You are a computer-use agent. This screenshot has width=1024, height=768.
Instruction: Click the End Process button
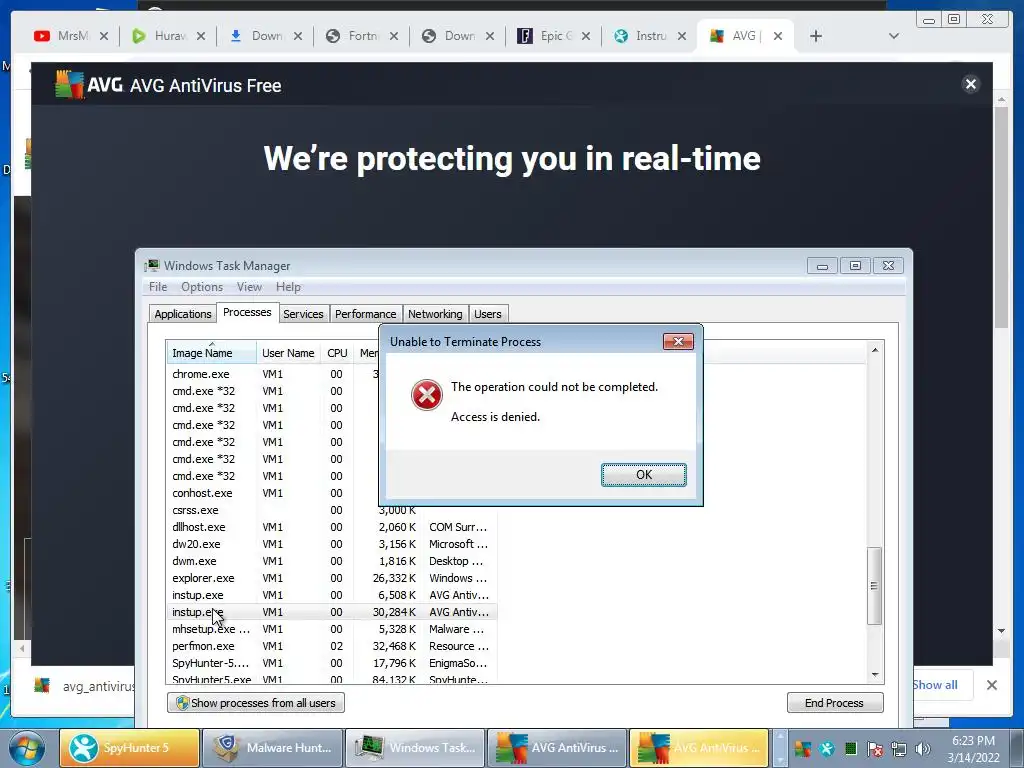835,703
